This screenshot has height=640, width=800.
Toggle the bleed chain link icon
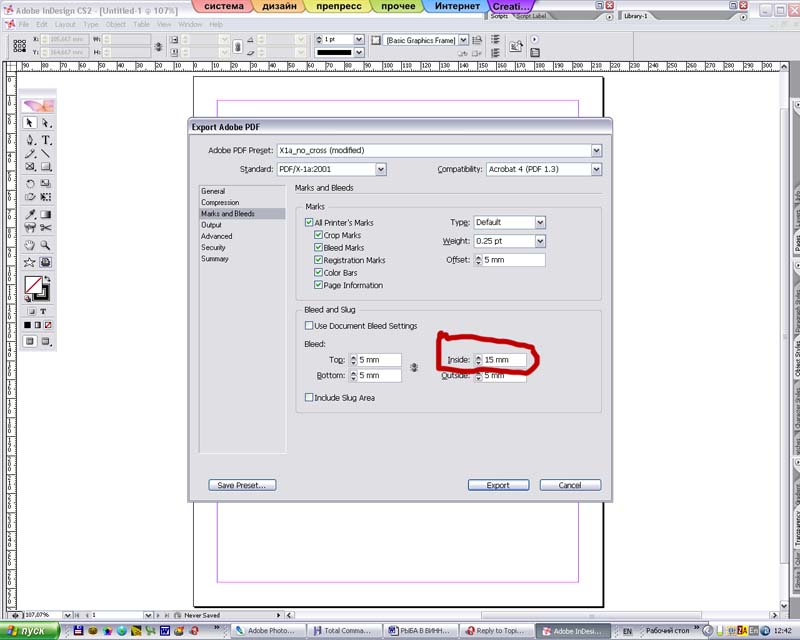pyautogui.click(x=414, y=367)
